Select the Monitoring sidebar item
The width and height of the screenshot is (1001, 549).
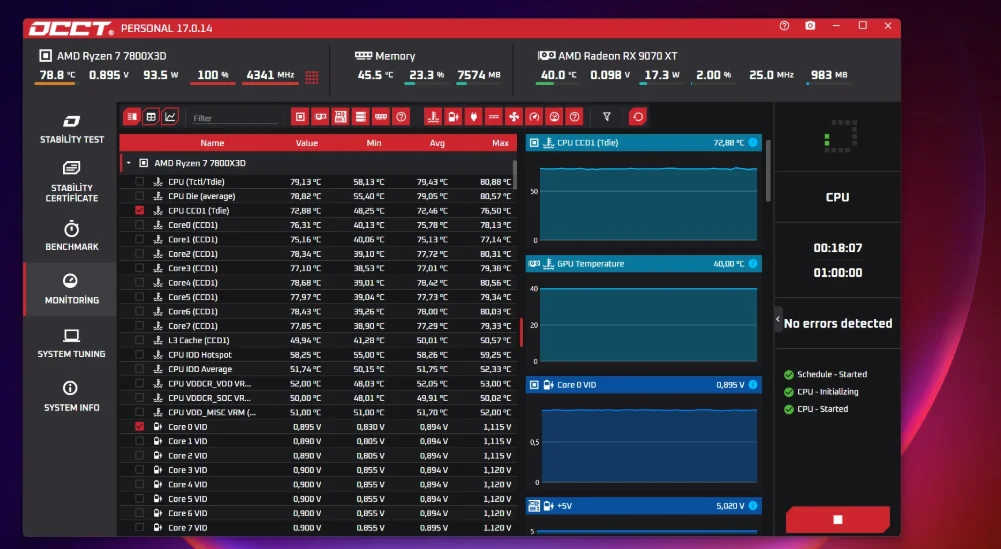[72, 289]
